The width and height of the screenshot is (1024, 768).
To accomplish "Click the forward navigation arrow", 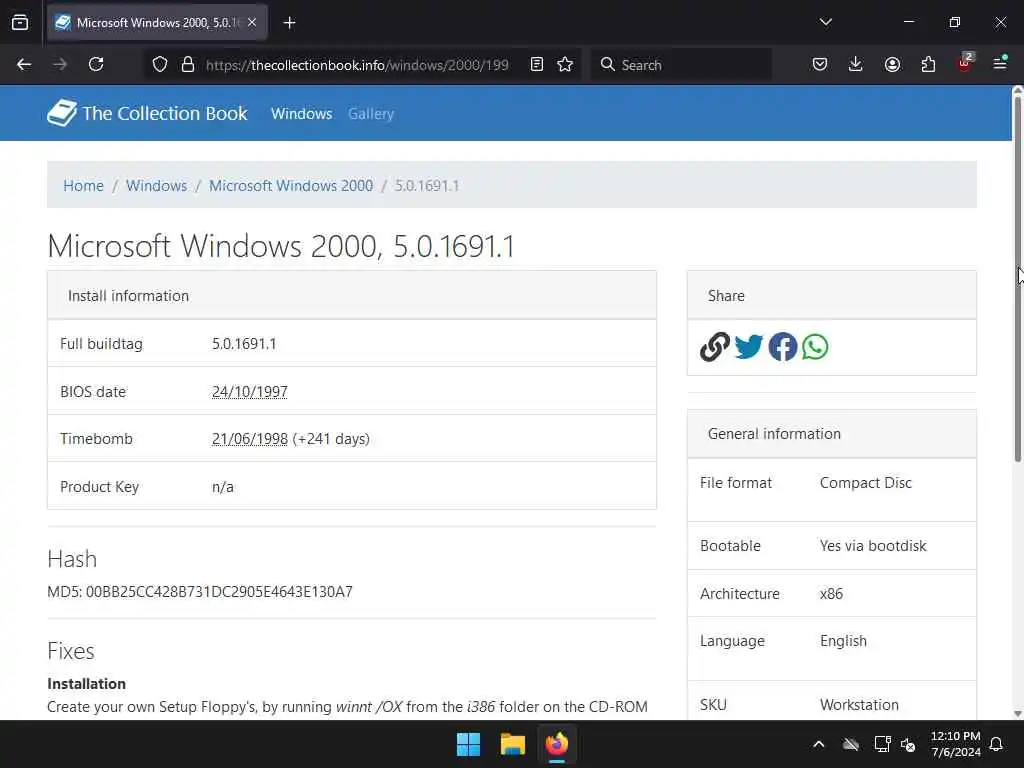I will tap(60, 65).
